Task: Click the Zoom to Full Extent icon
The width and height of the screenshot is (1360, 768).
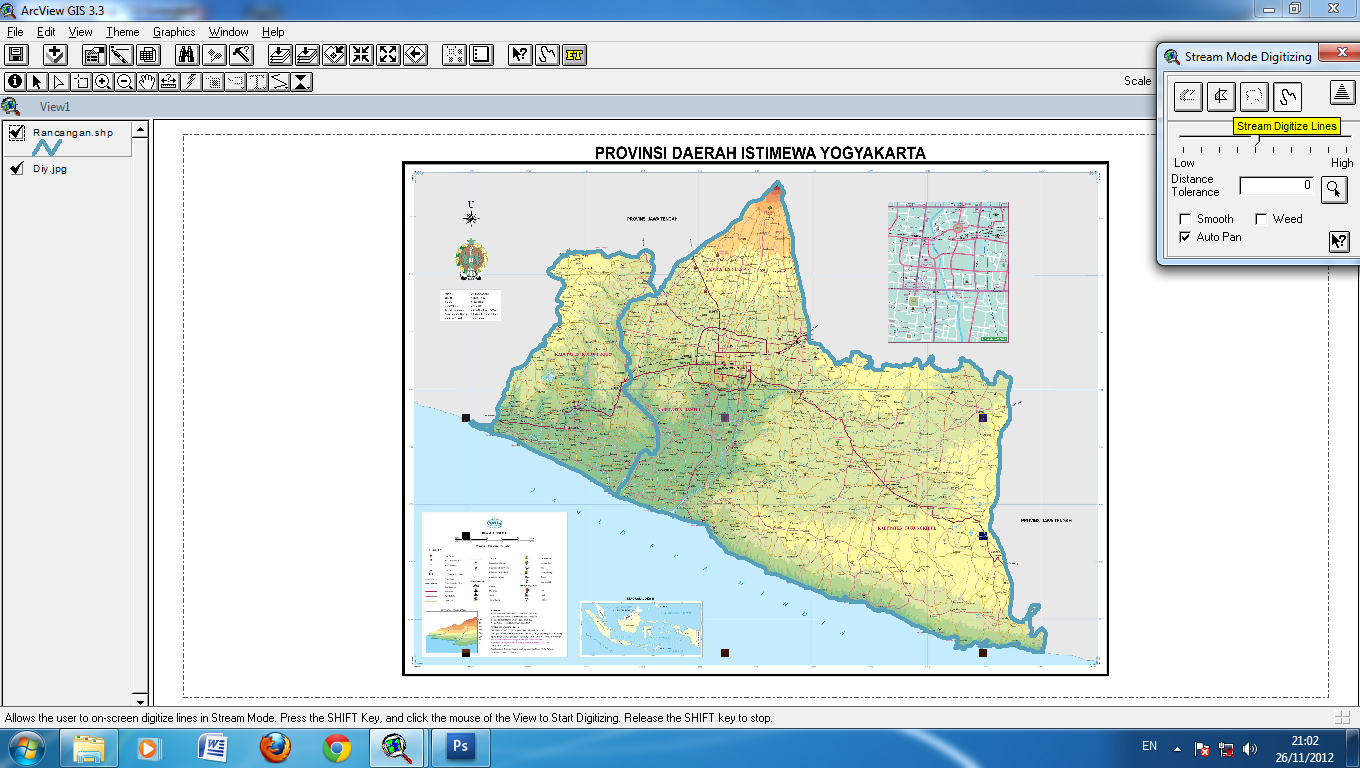Action: click(386, 55)
